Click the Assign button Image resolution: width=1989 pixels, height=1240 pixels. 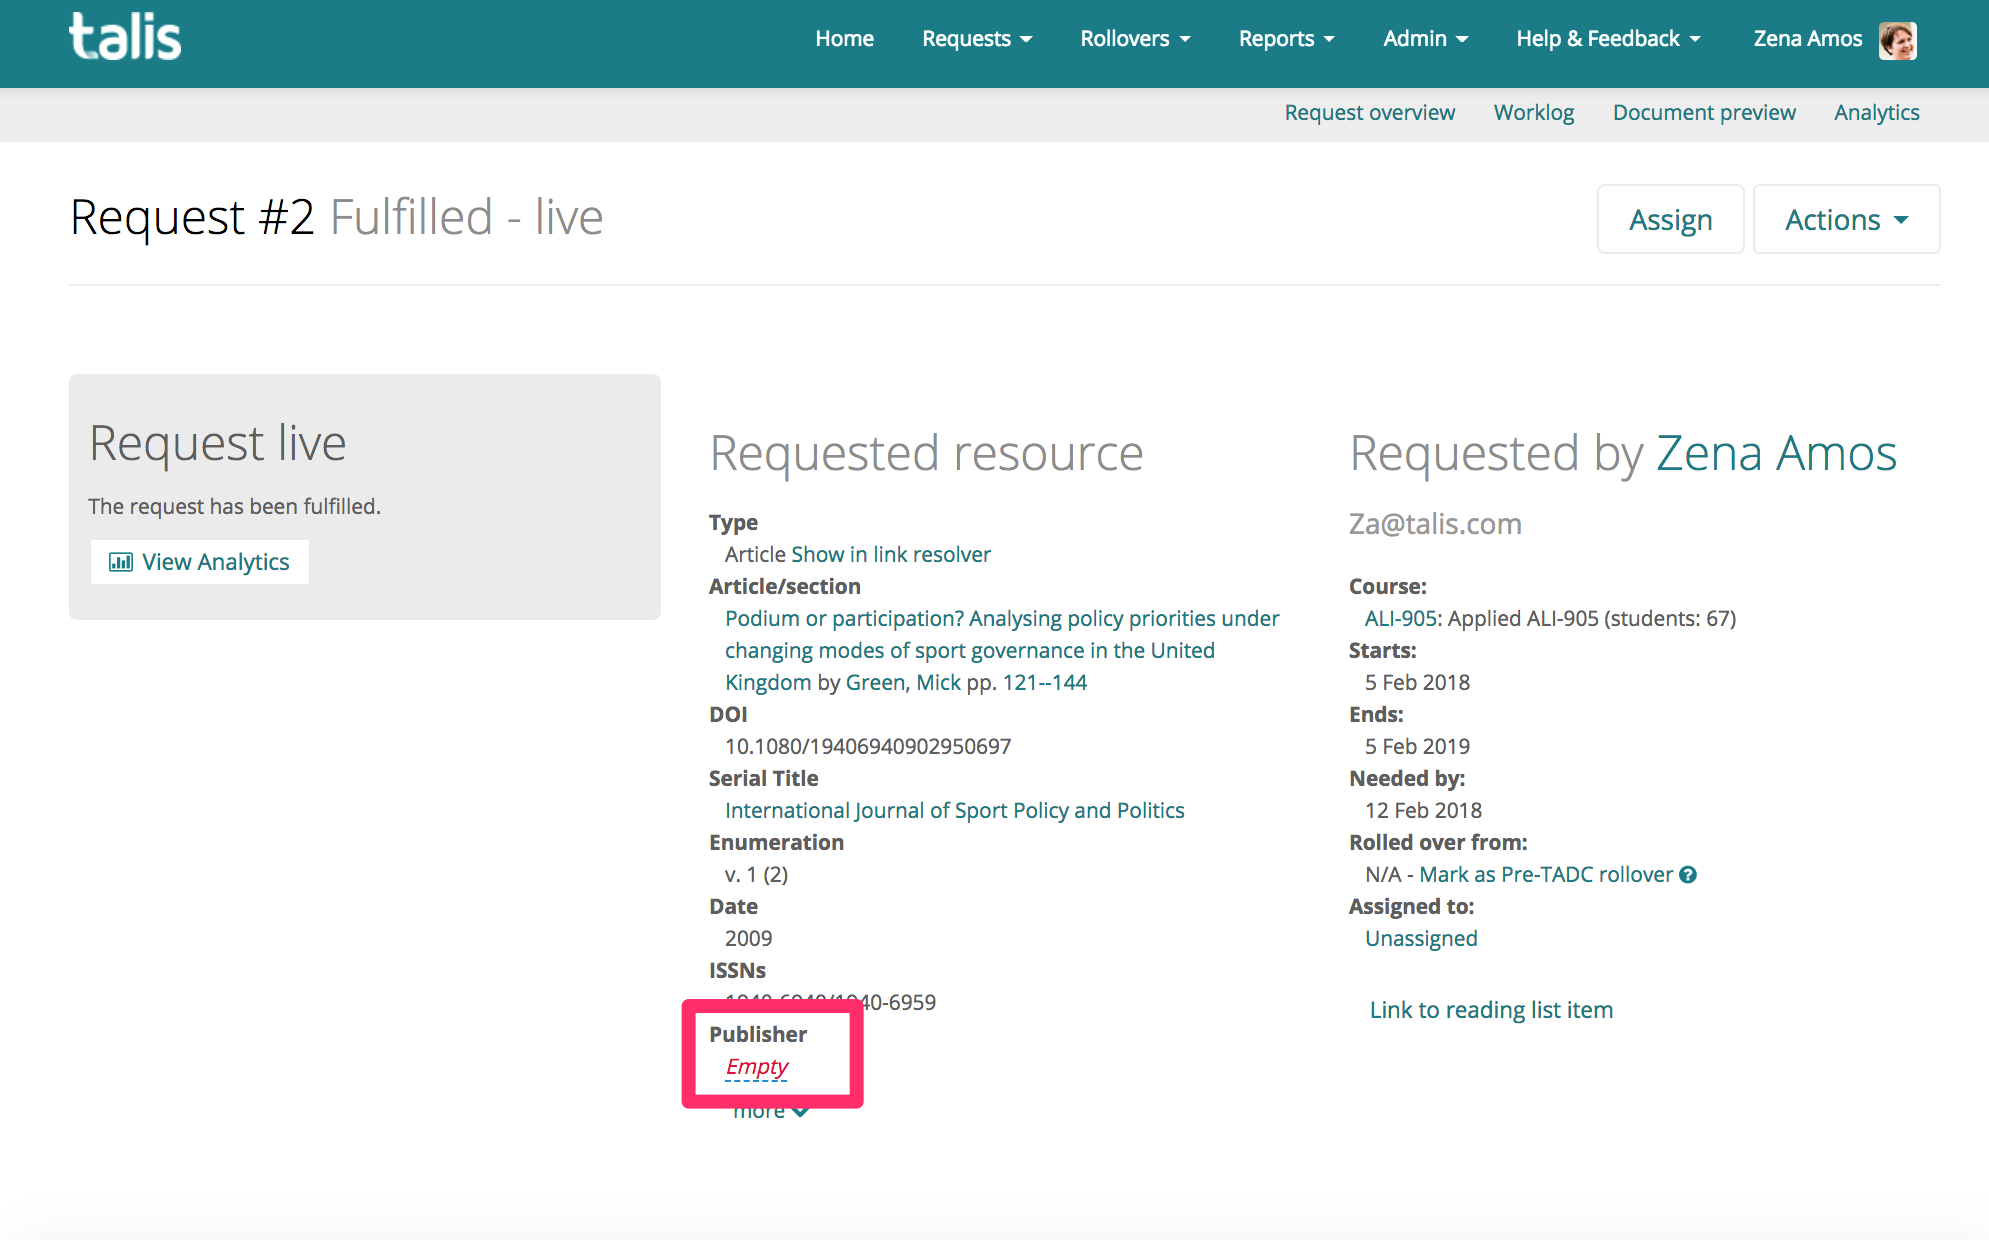pos(1670,219)
